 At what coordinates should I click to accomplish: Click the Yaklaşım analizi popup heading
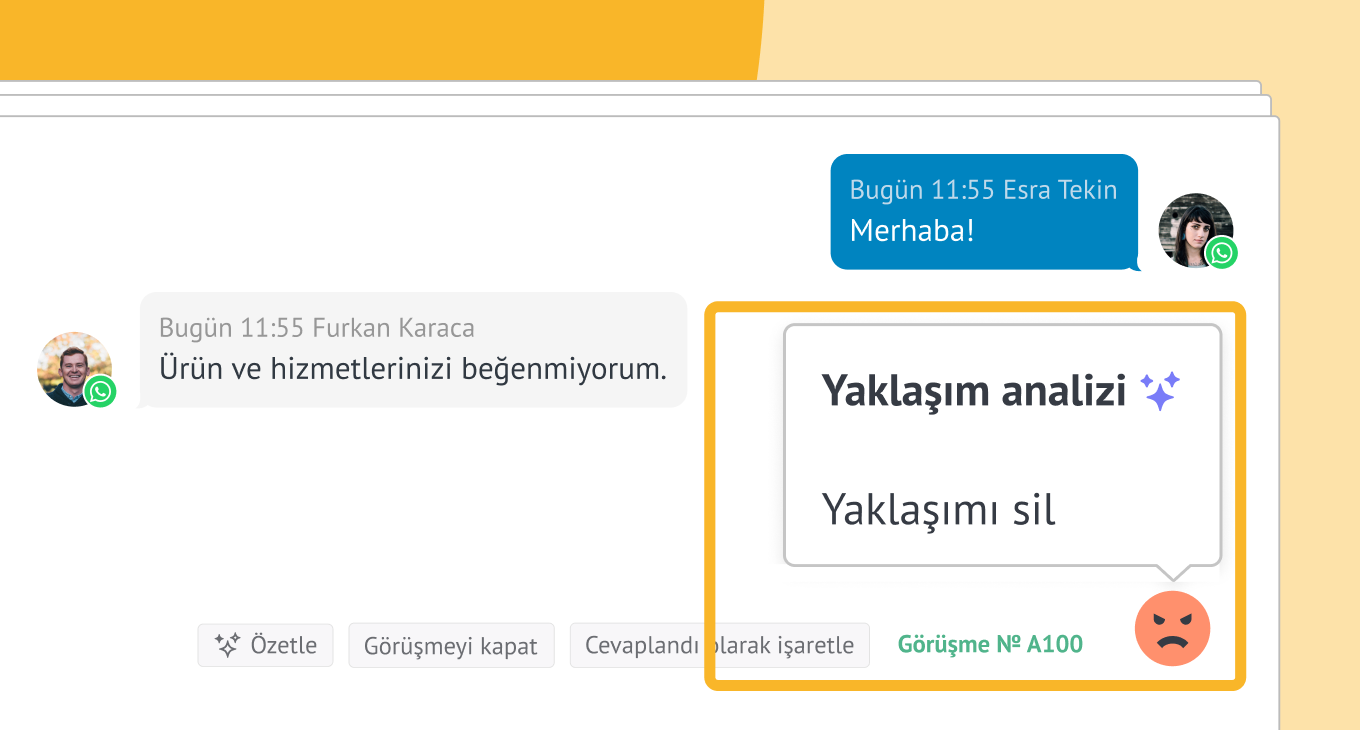click(x=973, y=391)
